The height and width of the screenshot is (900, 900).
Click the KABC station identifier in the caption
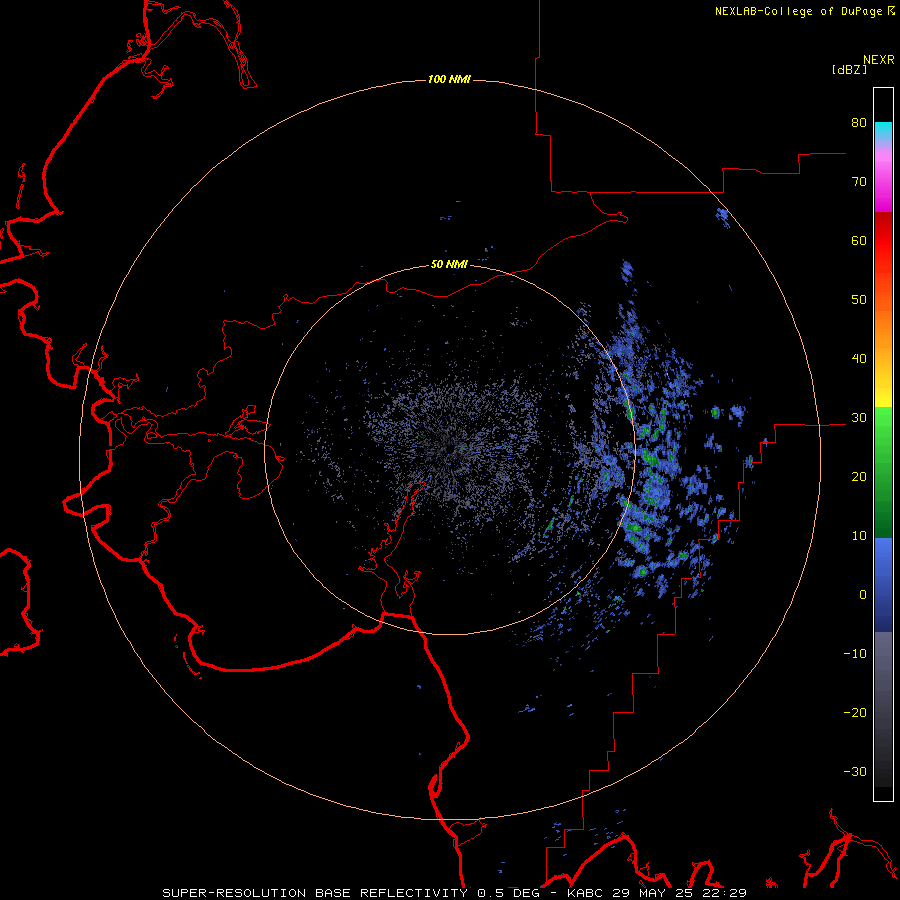(585, 893)
